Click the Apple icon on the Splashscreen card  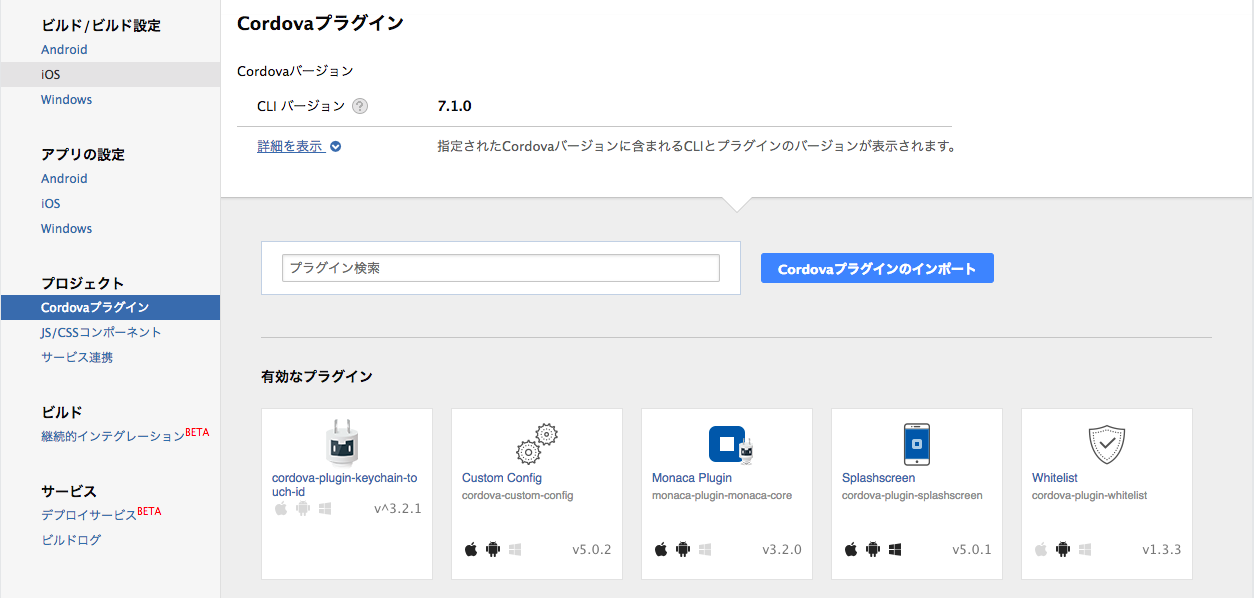851,549
